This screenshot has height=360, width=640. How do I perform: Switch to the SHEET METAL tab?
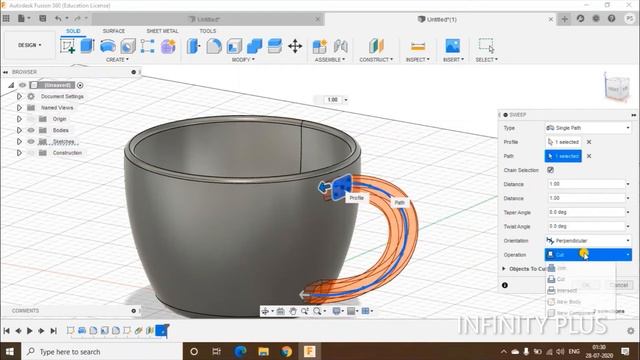click(162, 31)
